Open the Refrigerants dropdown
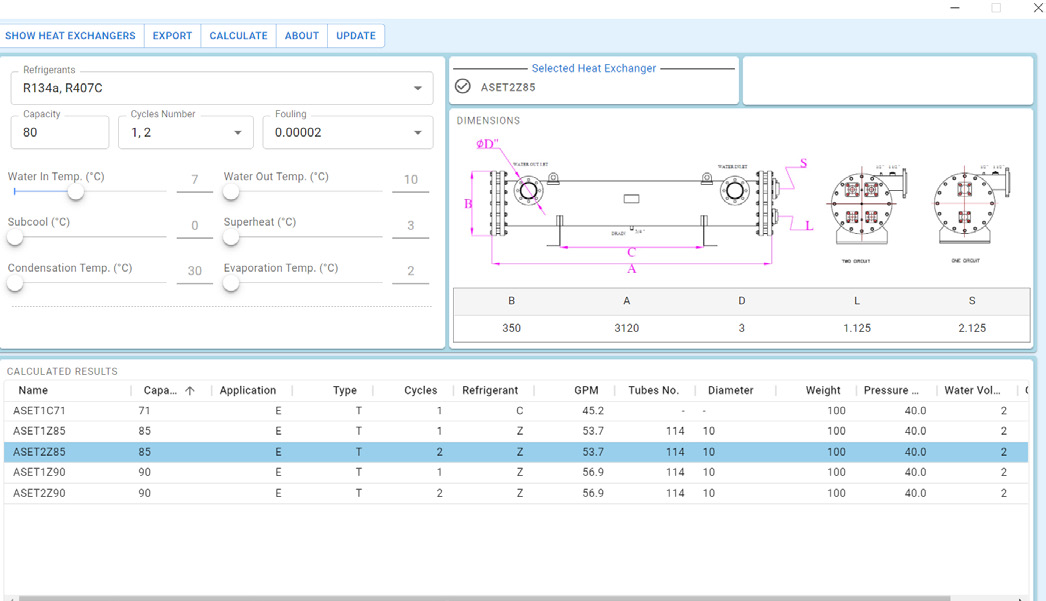The height and width of the screenshot is (601, 1046). [x=417, y=88]
